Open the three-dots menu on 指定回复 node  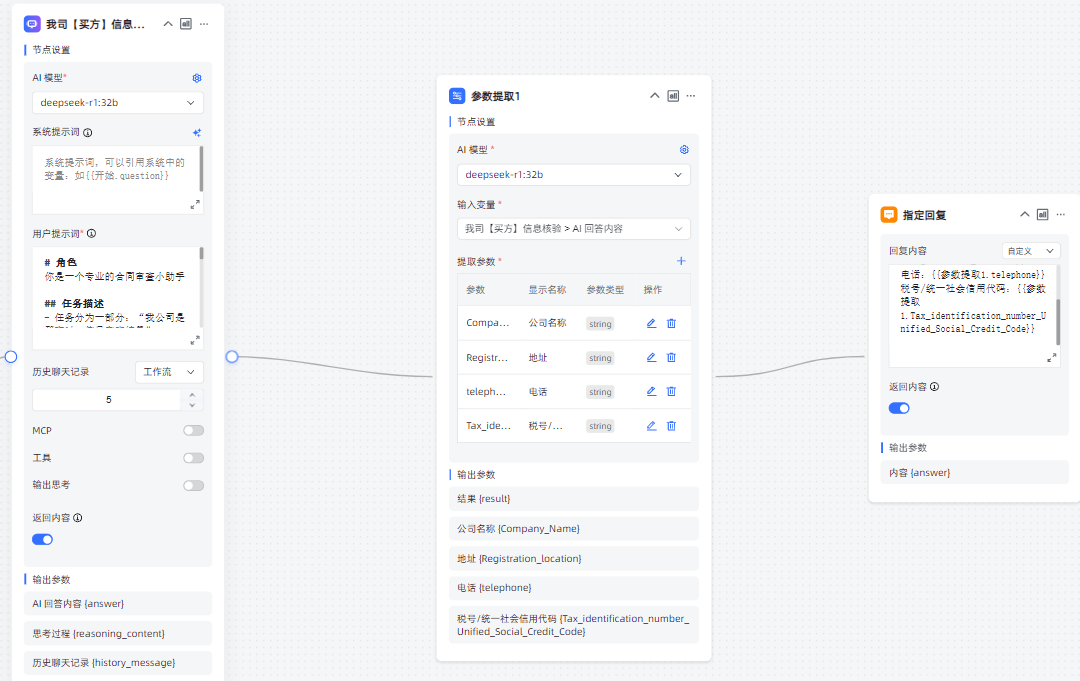(1060, 214)
